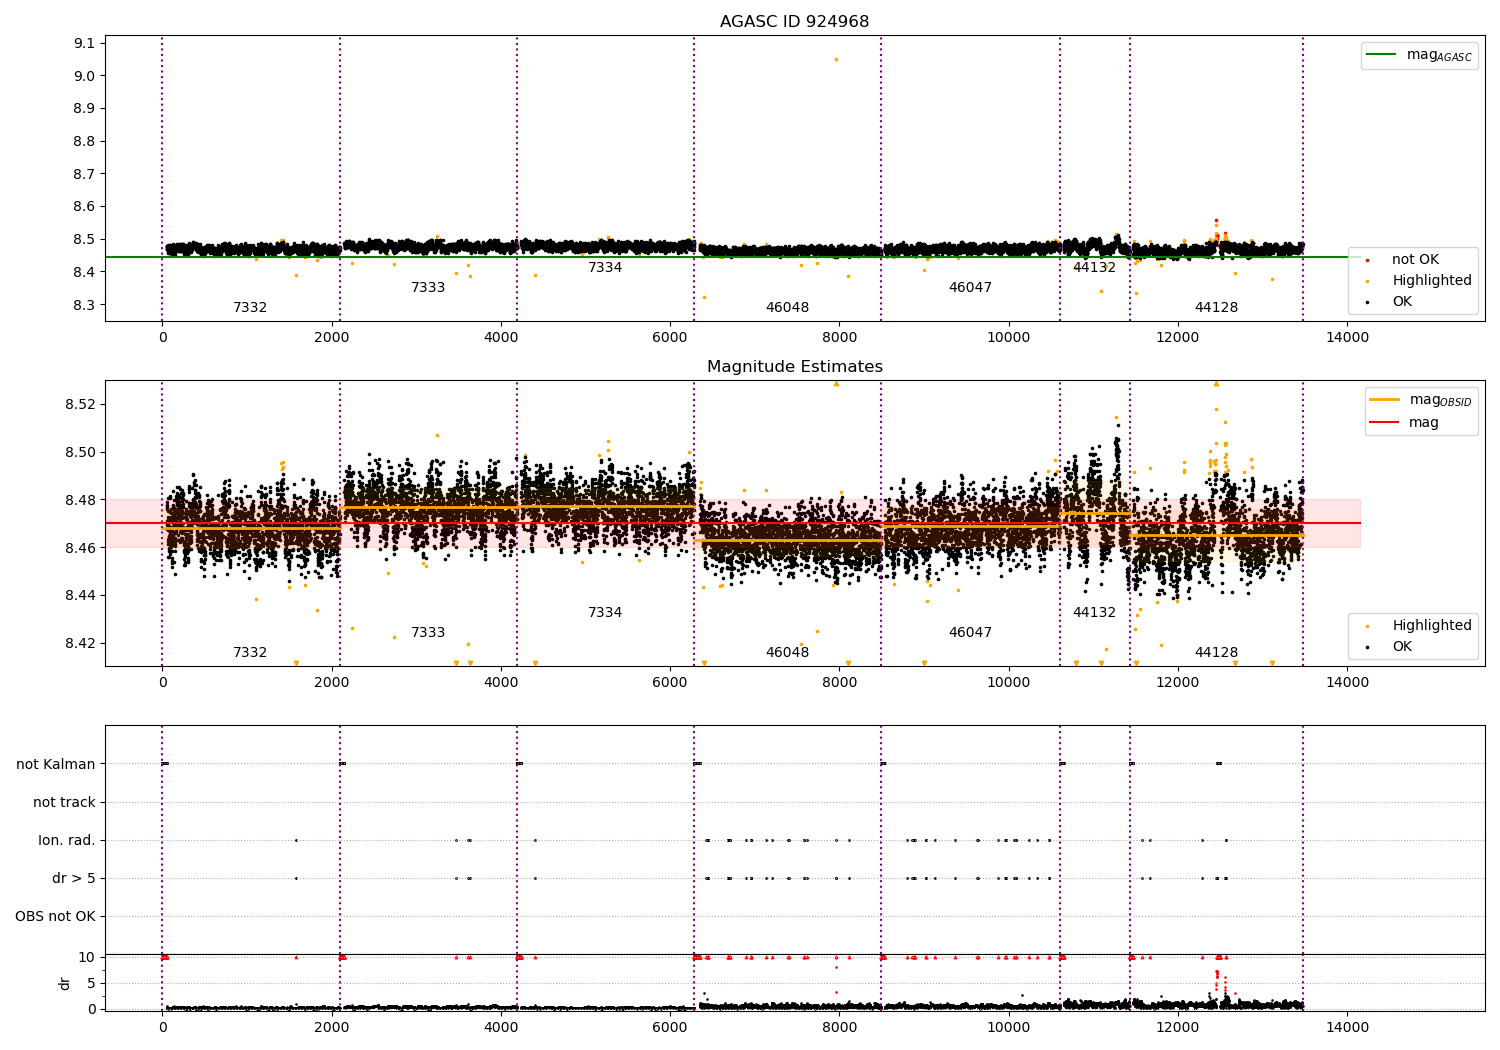Click the 8.52 y-axis tick label

pos(81,404)
